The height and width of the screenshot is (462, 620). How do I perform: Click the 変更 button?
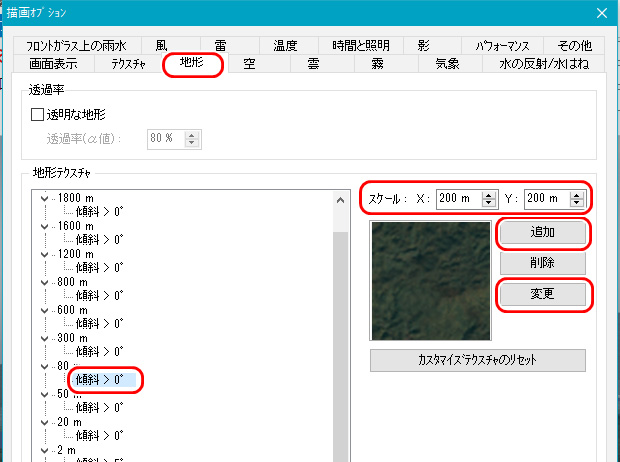pyautogui.click(x=542, y=294)
